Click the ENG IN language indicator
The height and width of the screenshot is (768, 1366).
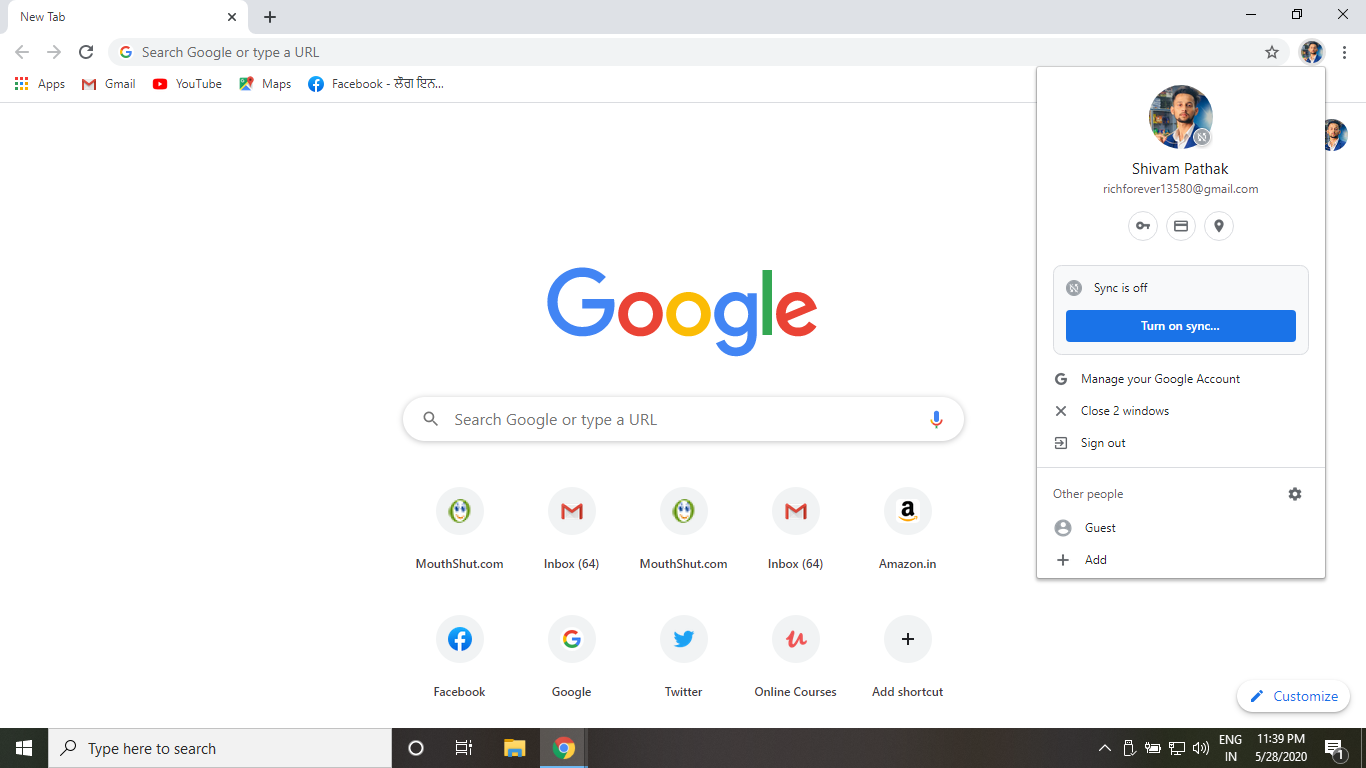coord(1231,748)
